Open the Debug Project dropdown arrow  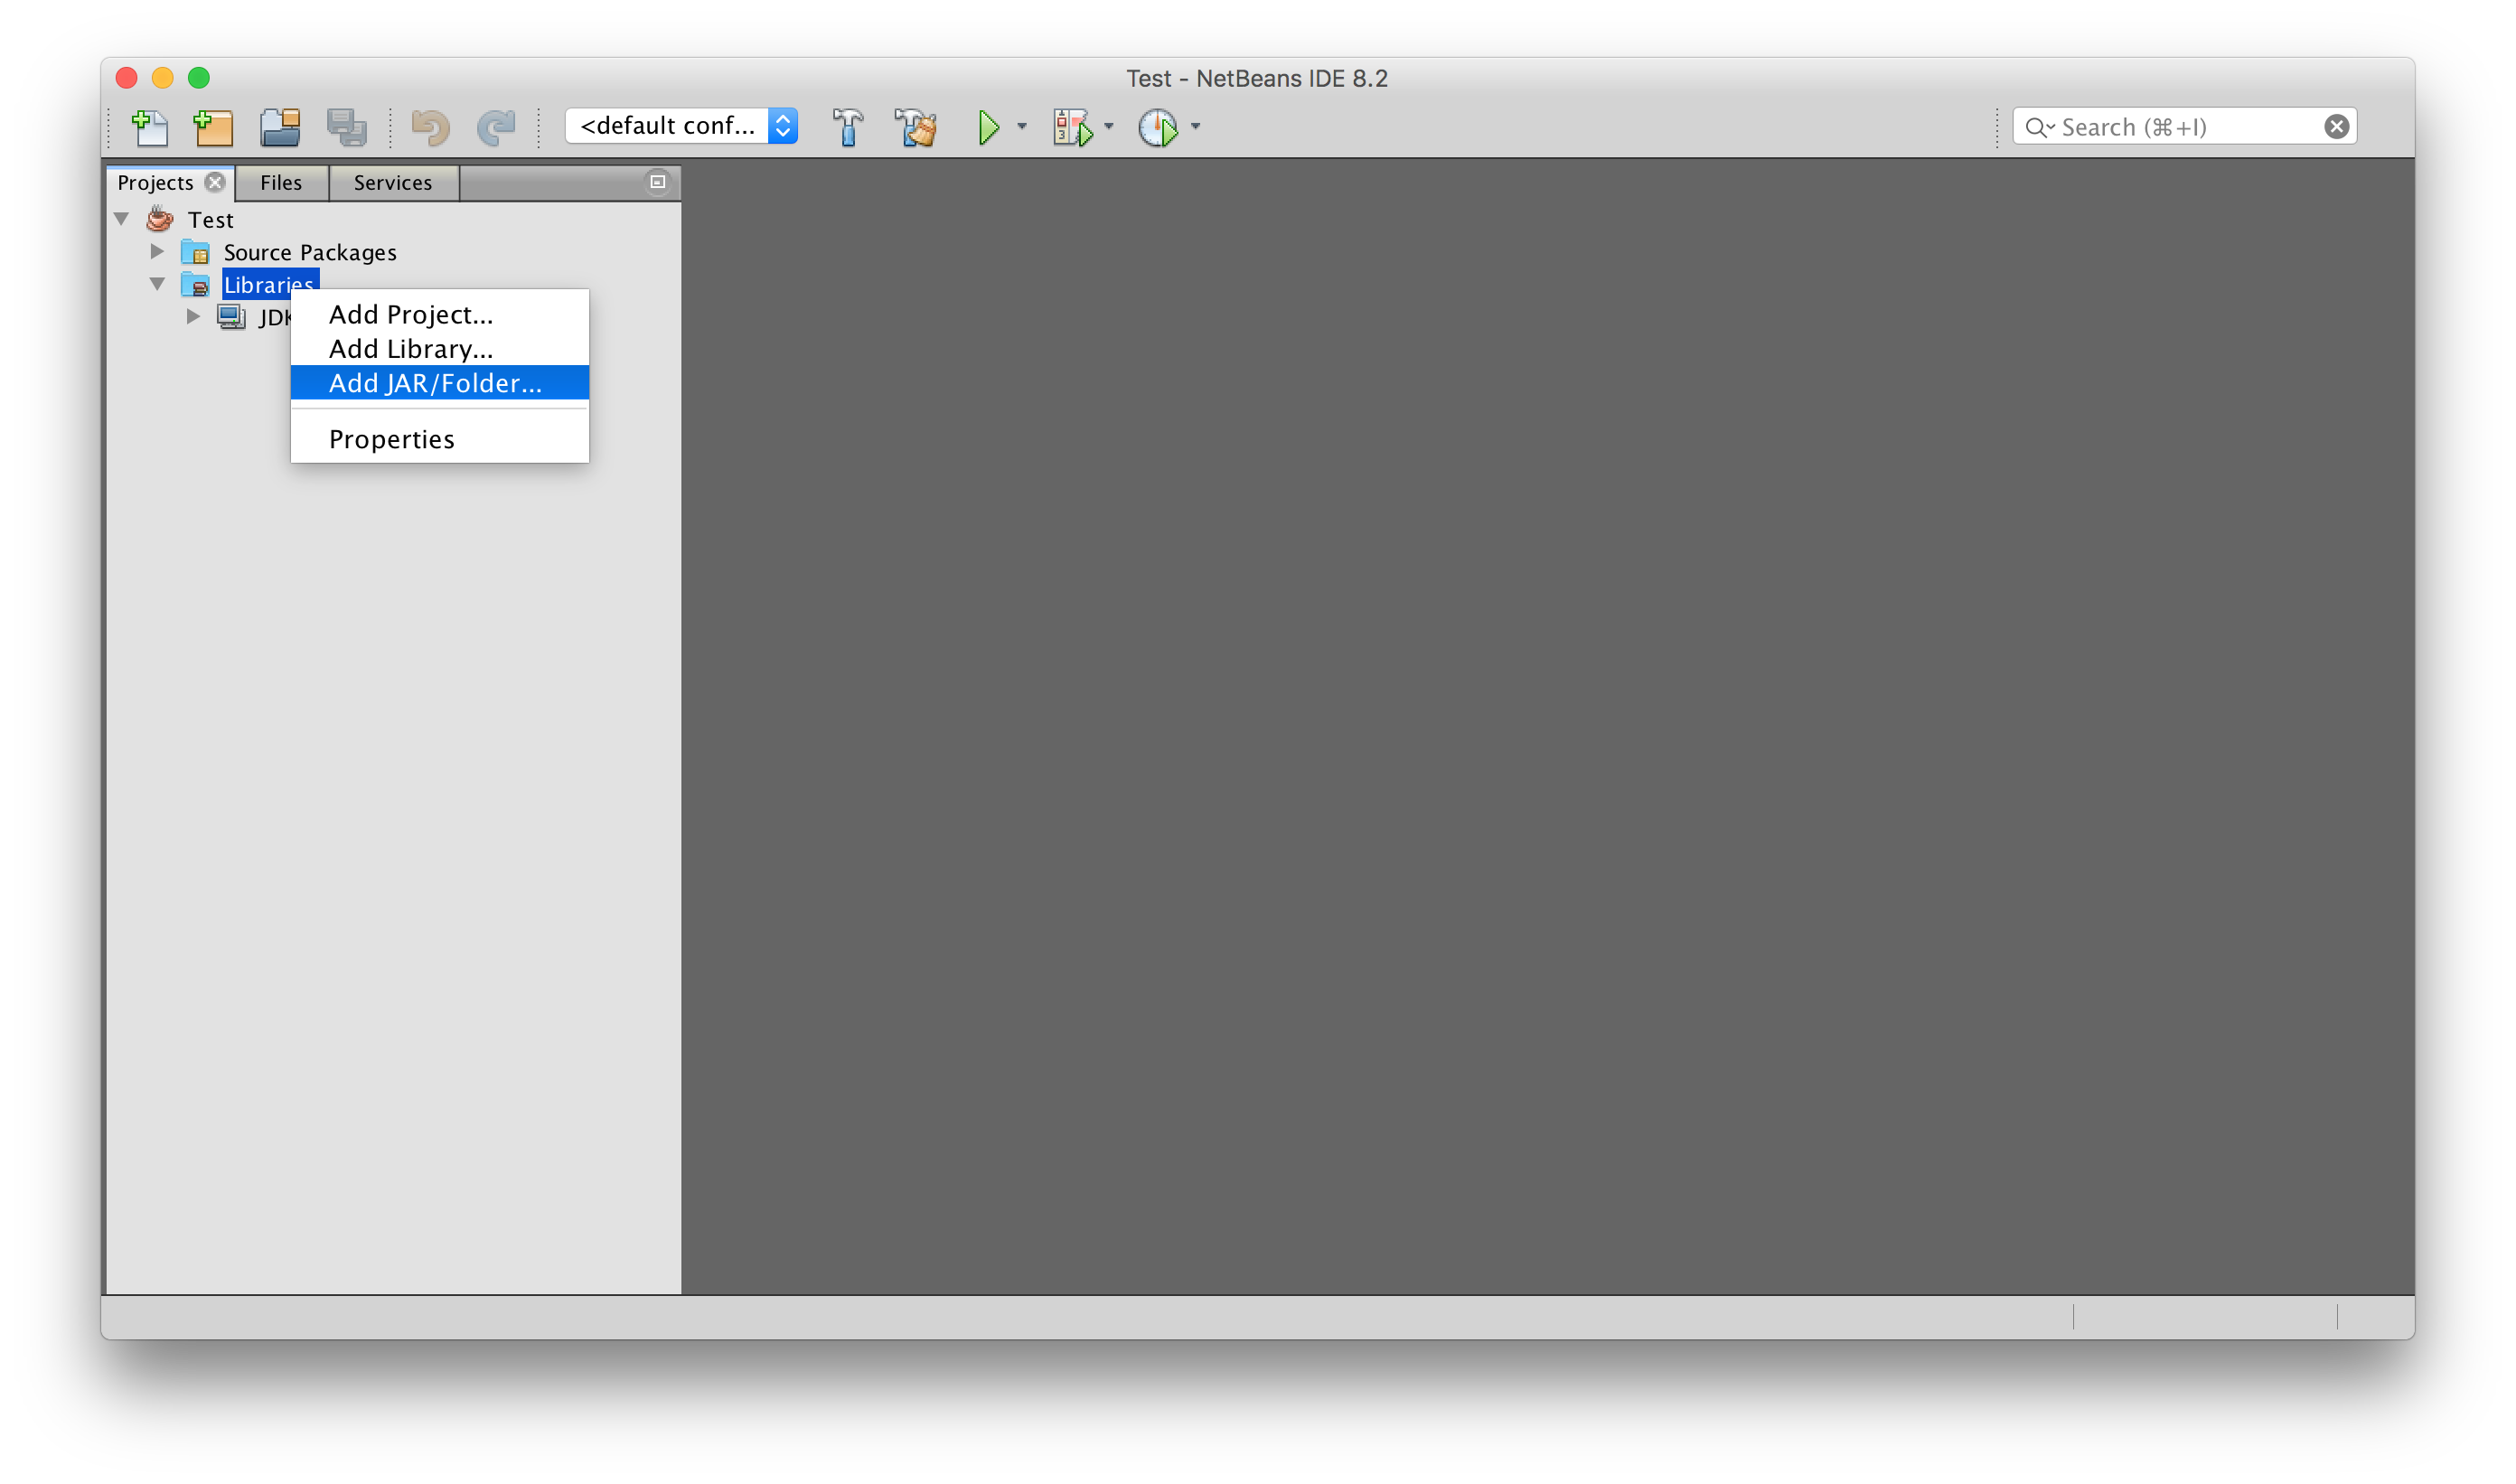click(x=1109, y=127)
